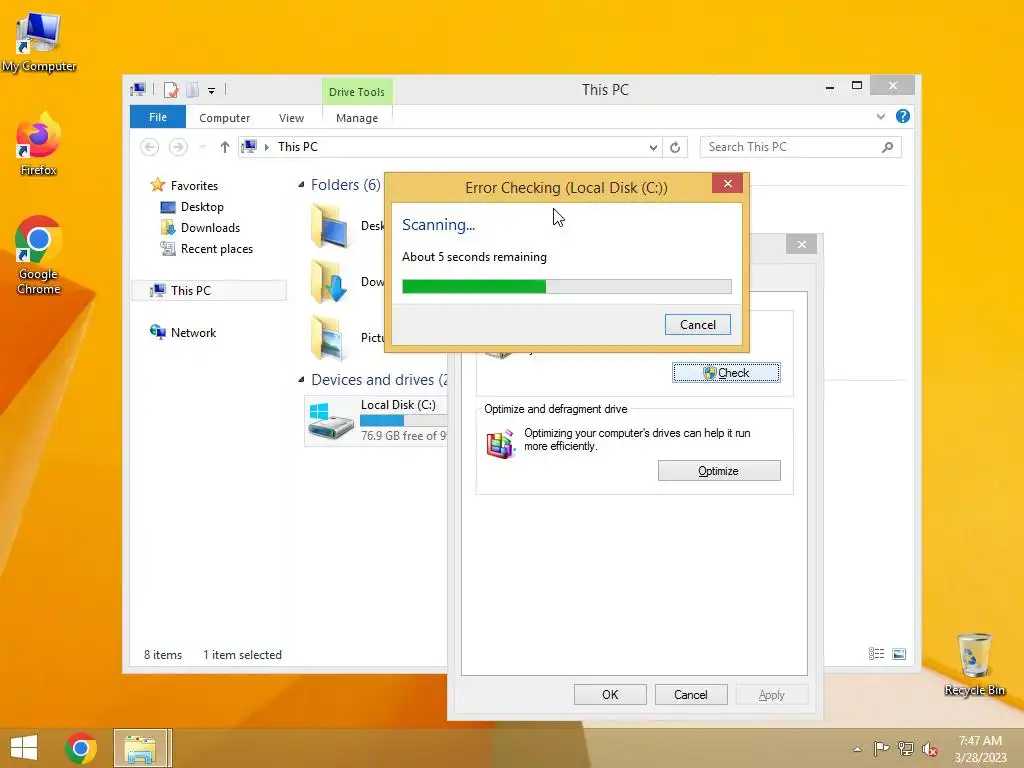Show hidden system tray icons
Screen dimensions: 1024x768
click(x=857, y=749)
